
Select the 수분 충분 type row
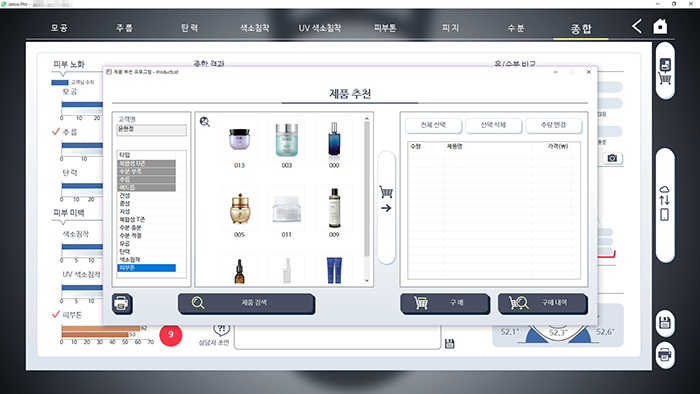146,228
